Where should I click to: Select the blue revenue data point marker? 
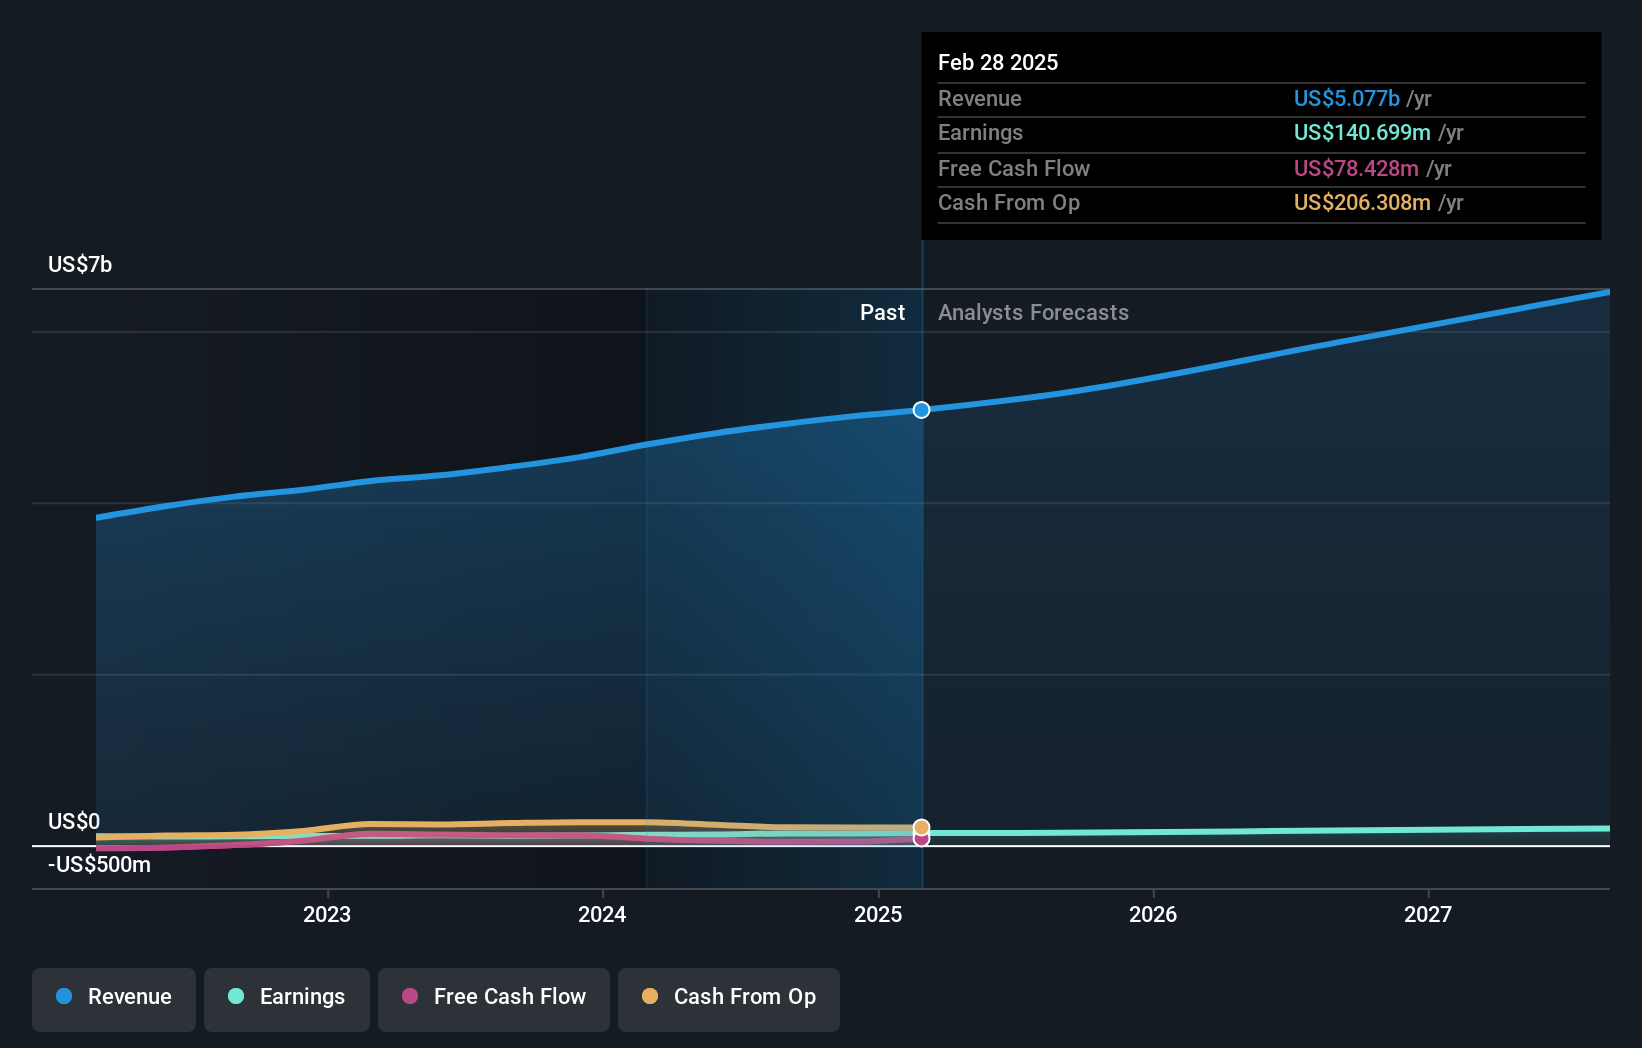click(x=921, y=409)
